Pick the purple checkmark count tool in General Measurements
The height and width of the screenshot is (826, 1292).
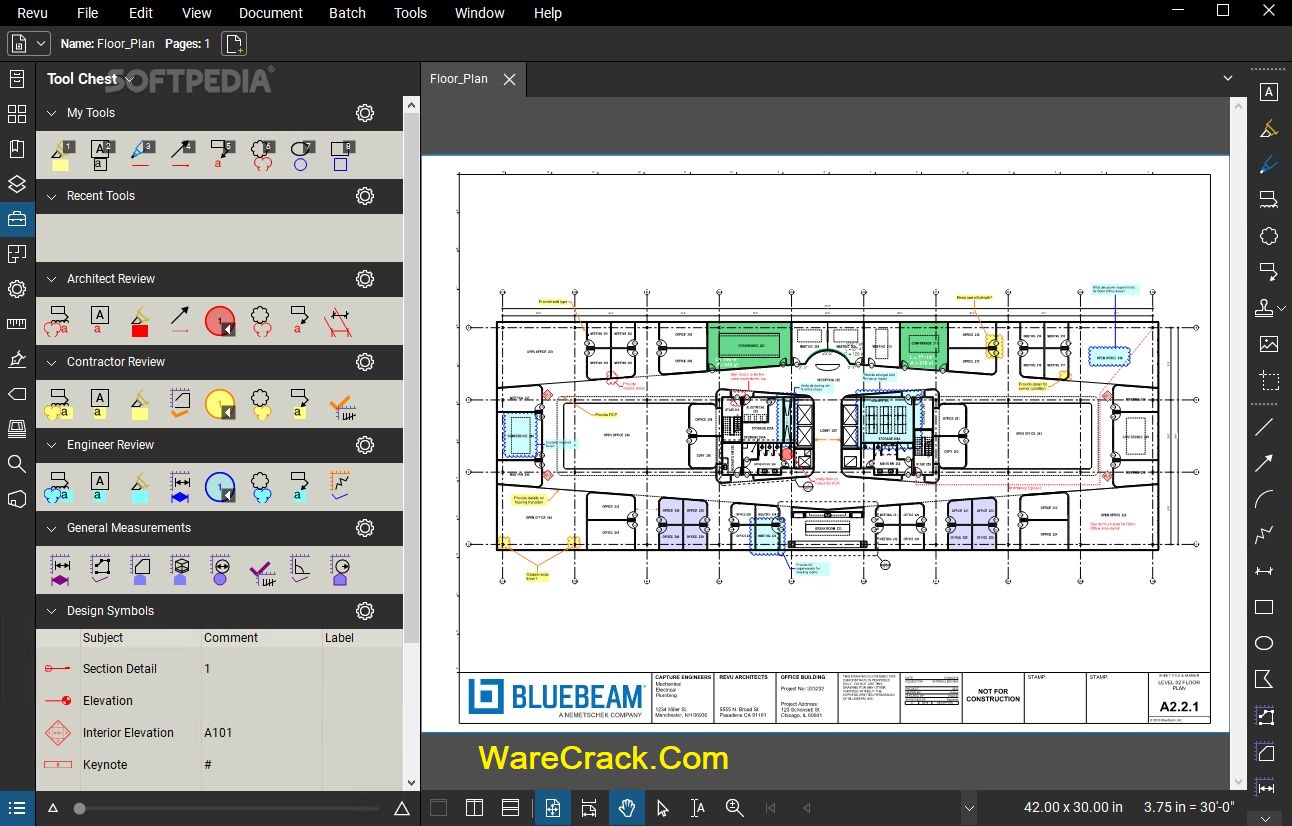click(x=260, y=570)
